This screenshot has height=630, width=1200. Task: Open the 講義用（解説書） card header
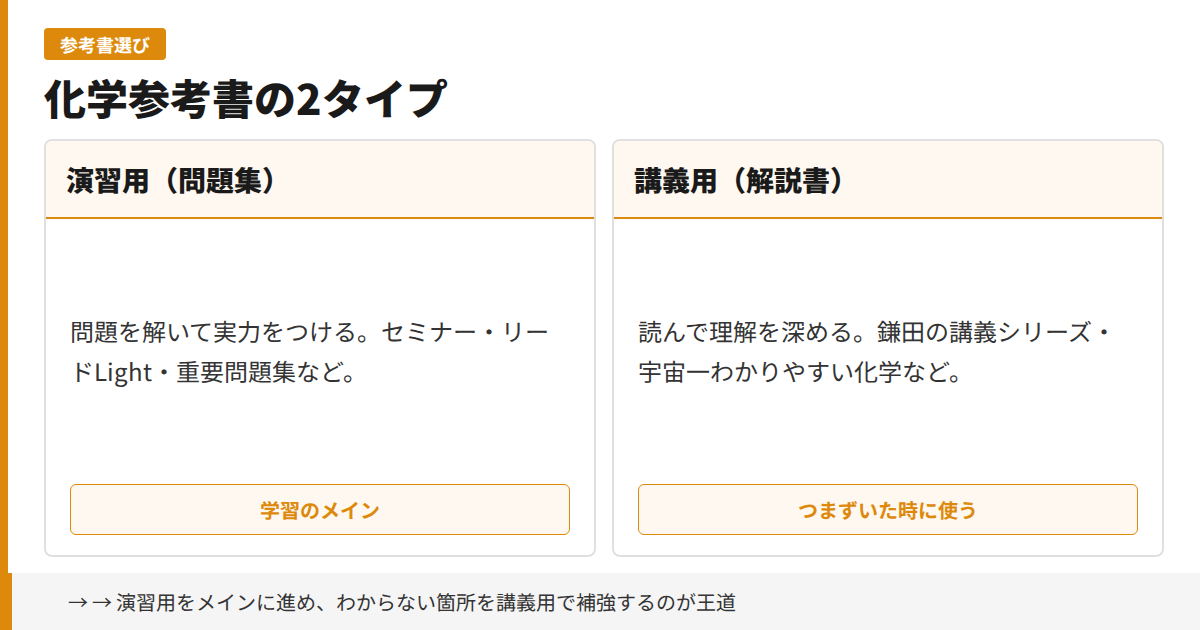(x=738, y=180)
